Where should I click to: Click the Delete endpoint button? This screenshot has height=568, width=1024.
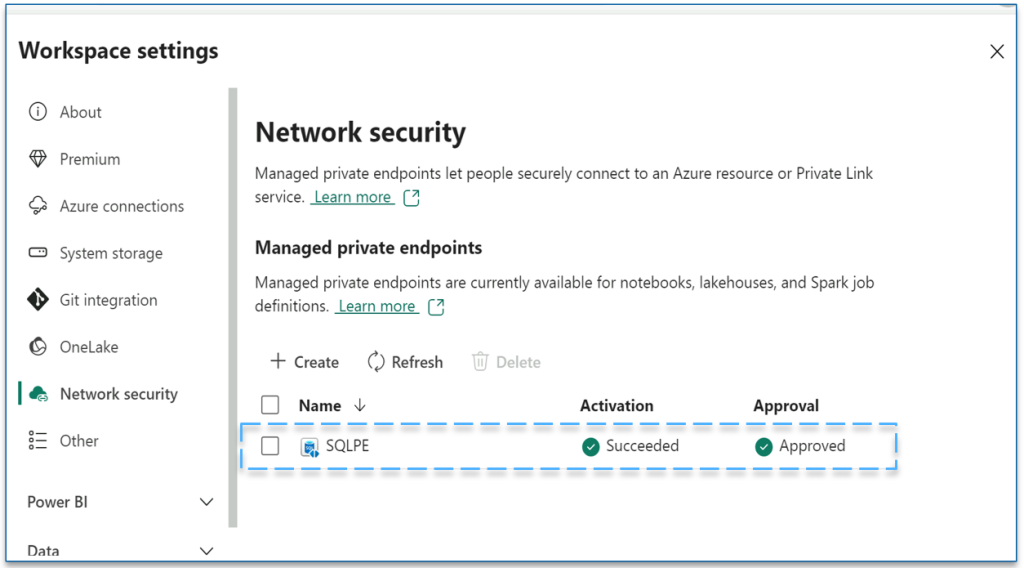pos(506,362)
